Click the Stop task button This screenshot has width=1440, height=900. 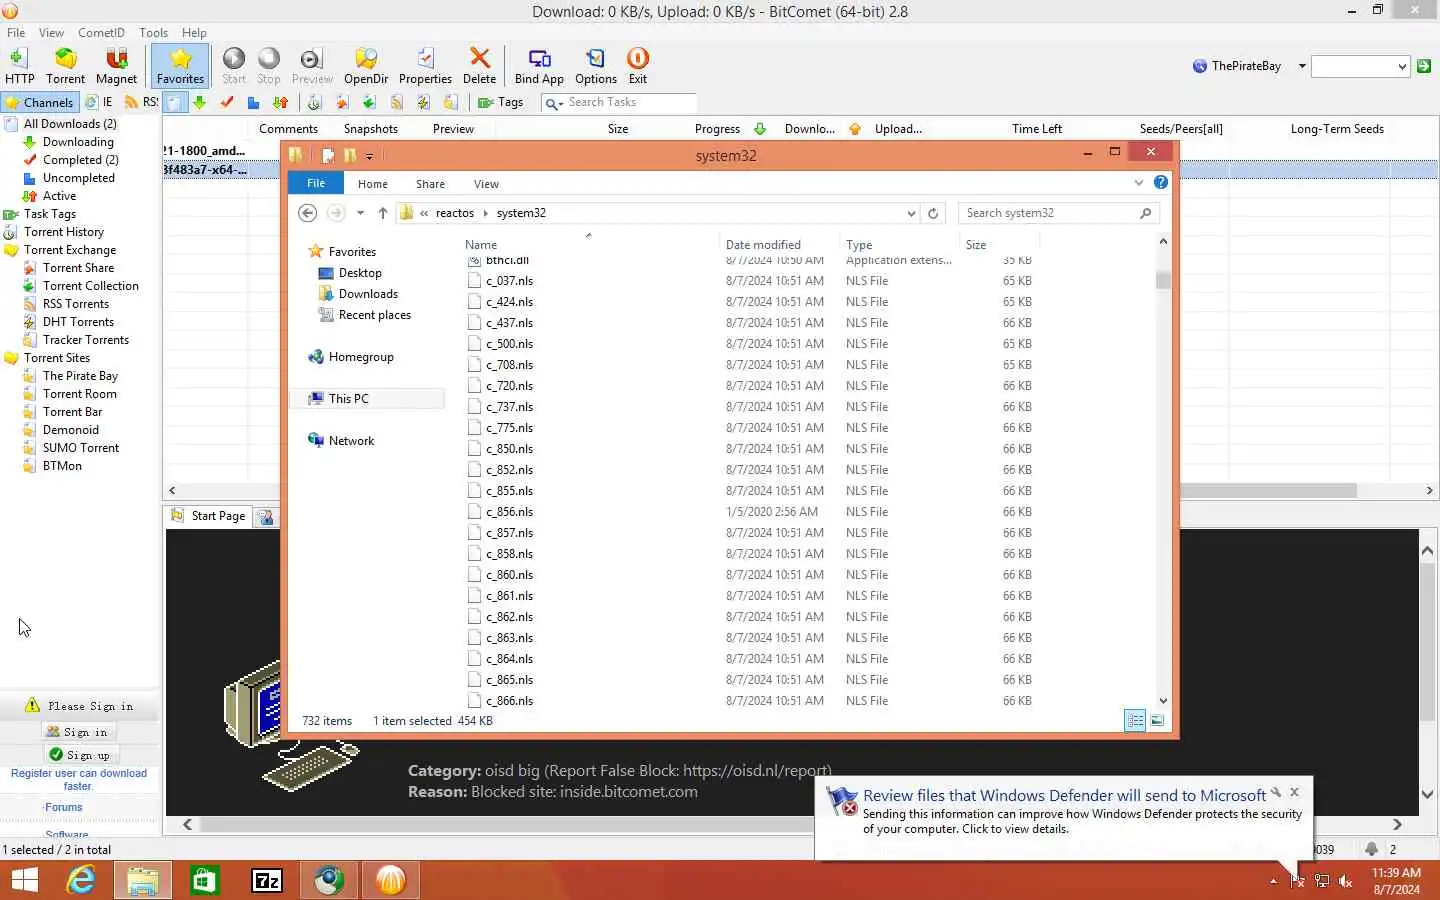pos(269,66)
